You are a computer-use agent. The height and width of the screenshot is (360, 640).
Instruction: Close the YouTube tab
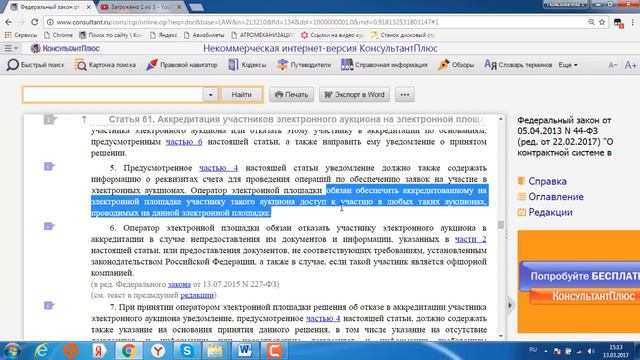pyautogui.click(x=179, y=7)
